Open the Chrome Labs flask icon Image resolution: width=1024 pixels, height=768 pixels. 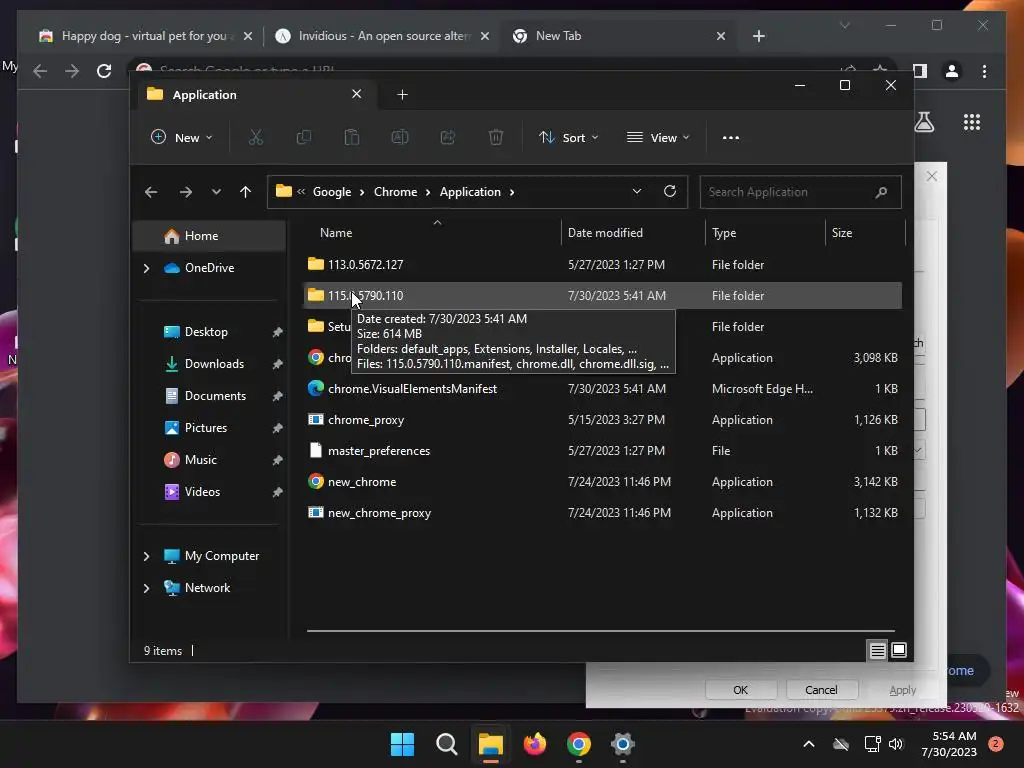coord(924,122)
